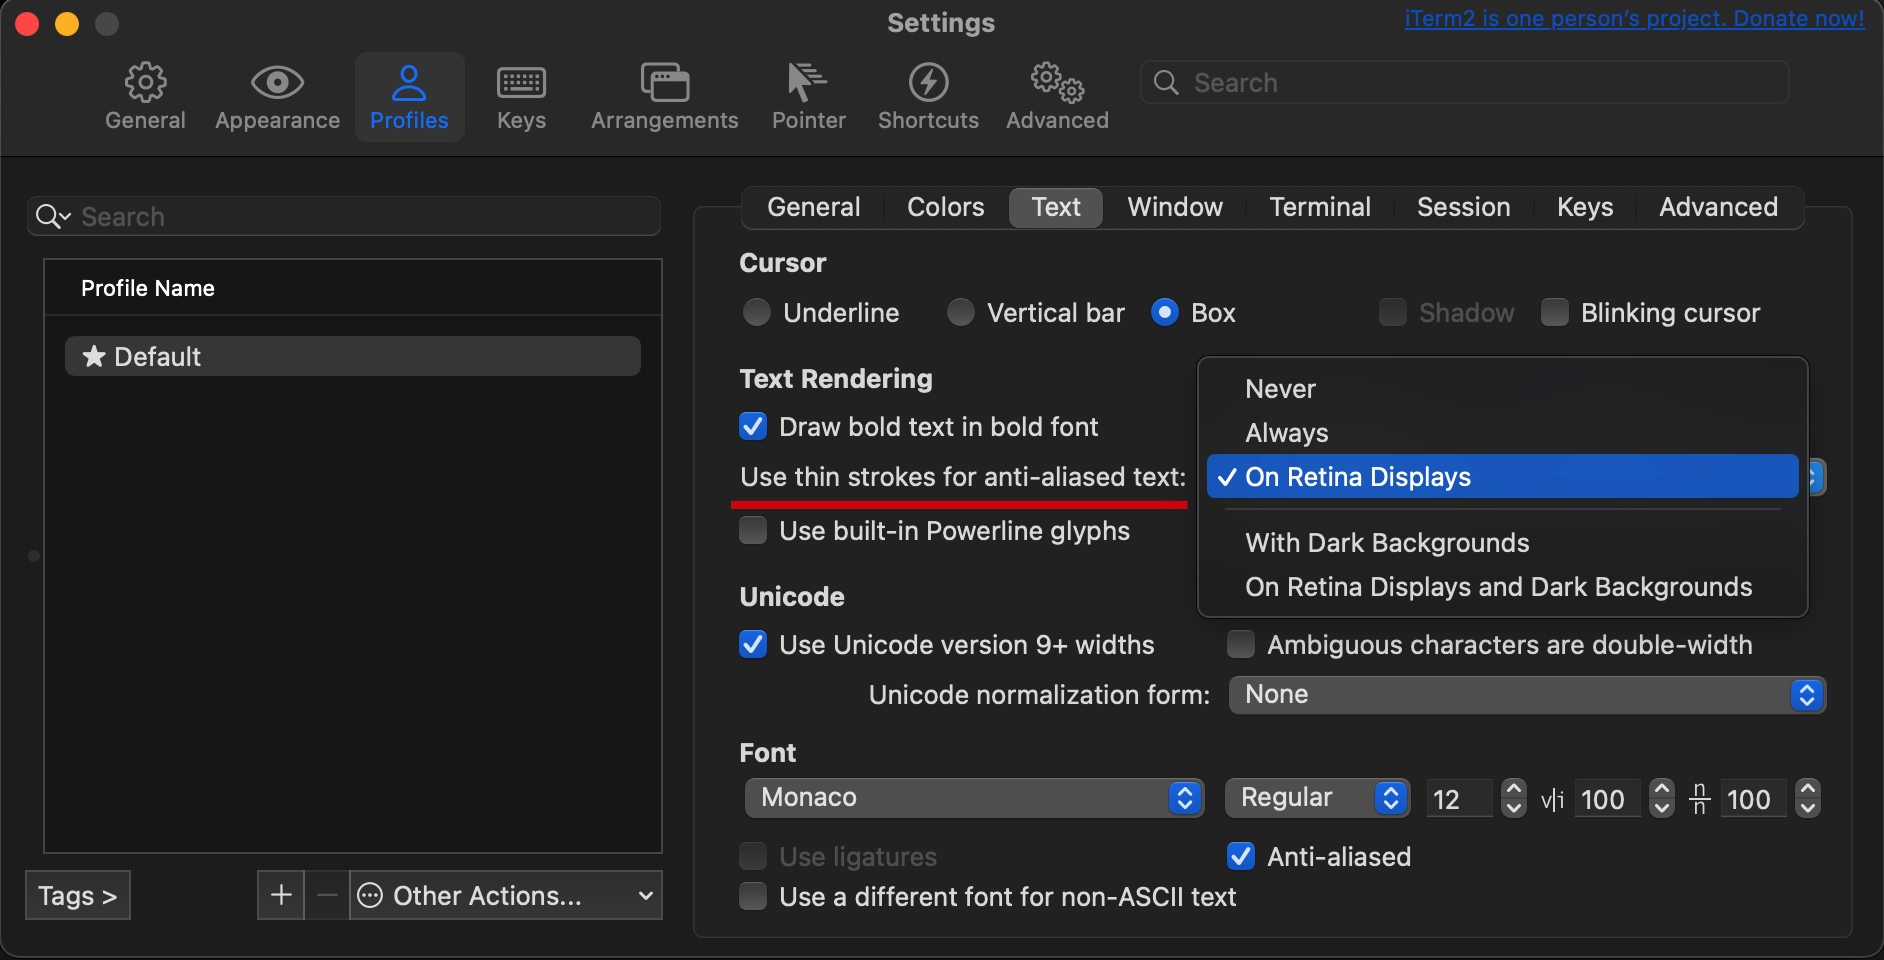Open the Other Actions dropdown menu

(x=507, y=895)
